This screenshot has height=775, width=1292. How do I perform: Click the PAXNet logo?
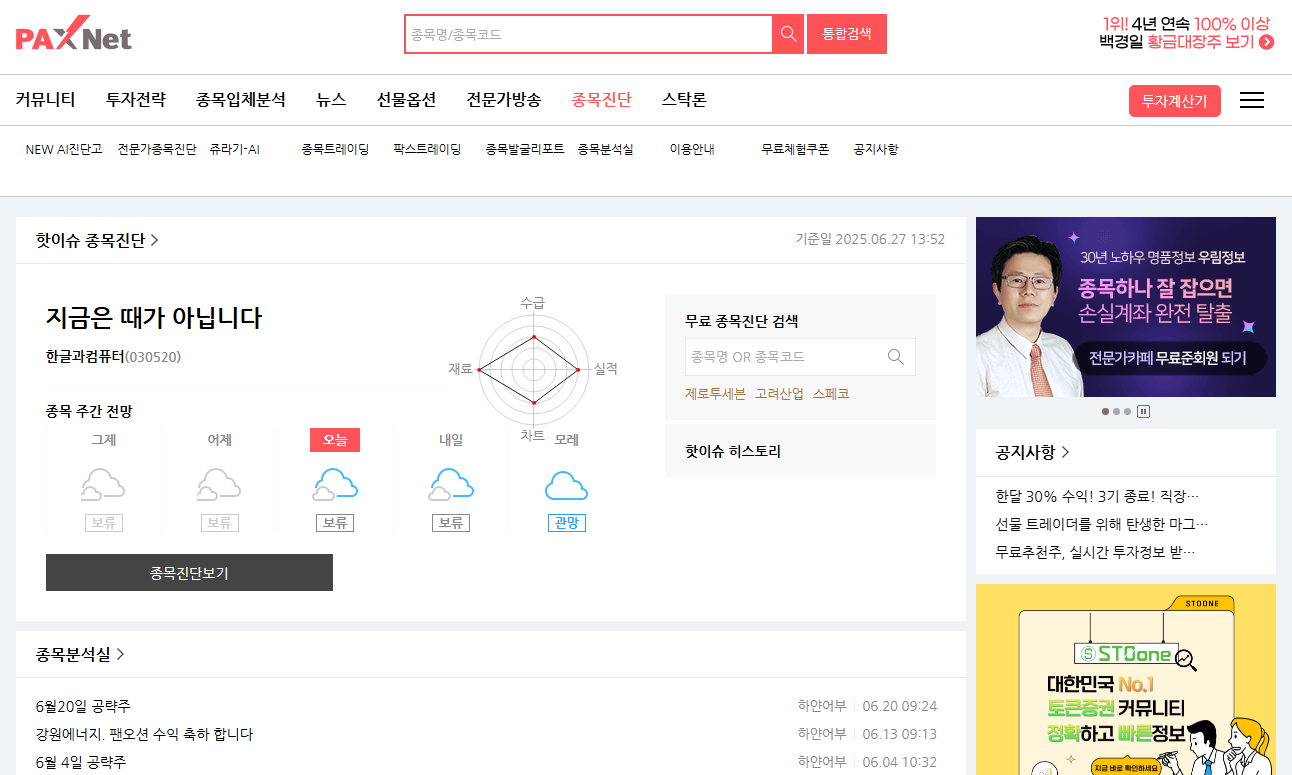[73, 34]
